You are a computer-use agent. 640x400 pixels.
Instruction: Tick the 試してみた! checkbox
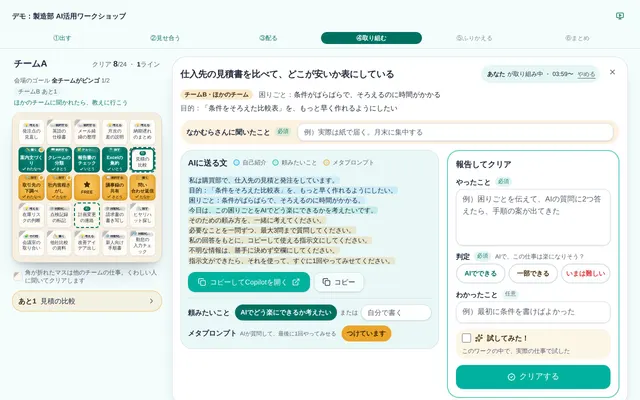(x=467, y=338)
